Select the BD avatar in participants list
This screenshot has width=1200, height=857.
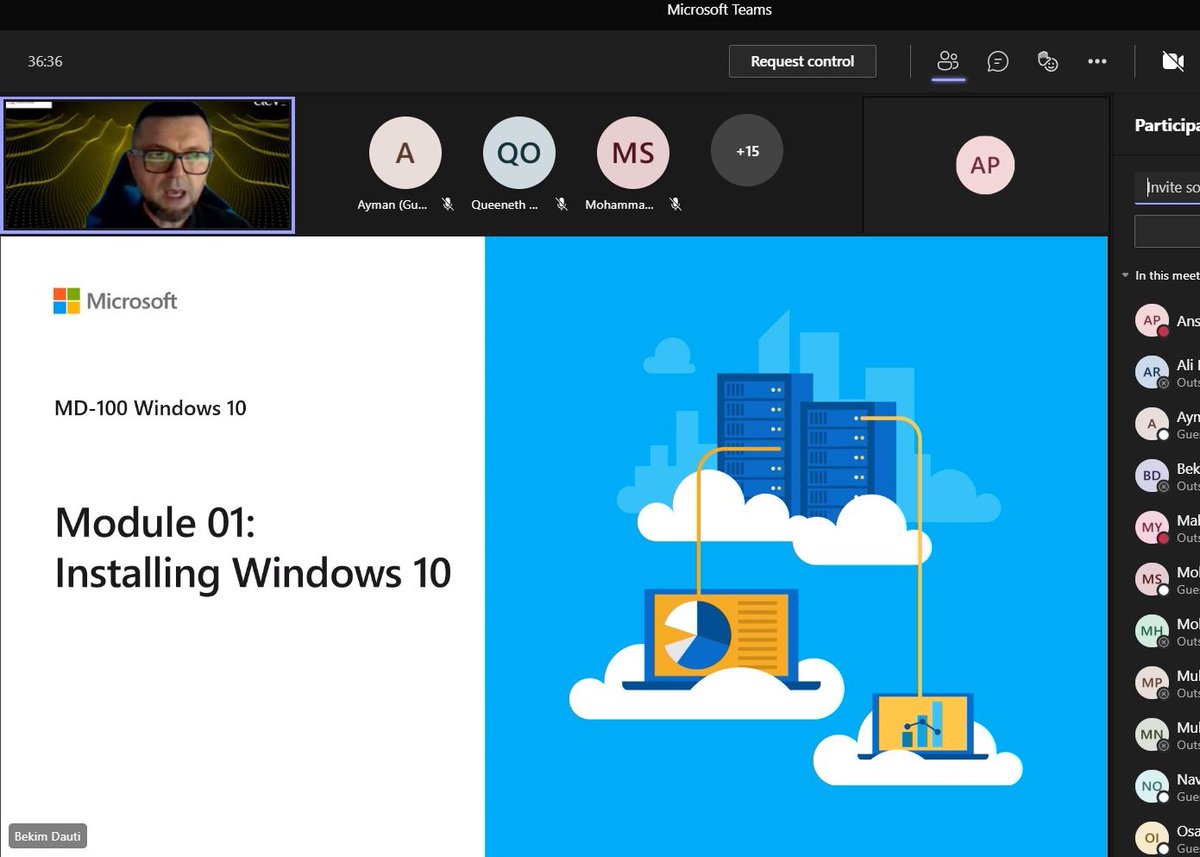pyautogui.click(x=1152, y=476)
